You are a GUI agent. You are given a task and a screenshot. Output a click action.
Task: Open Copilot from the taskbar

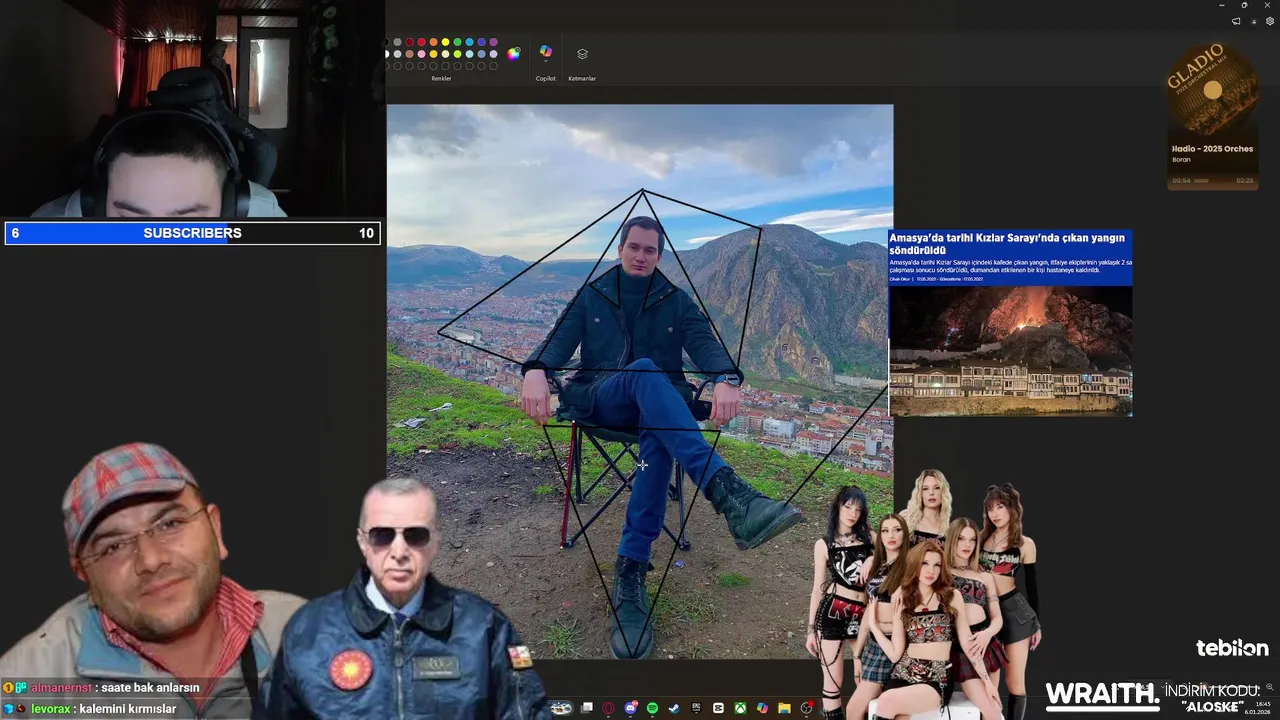pos(762,708)
